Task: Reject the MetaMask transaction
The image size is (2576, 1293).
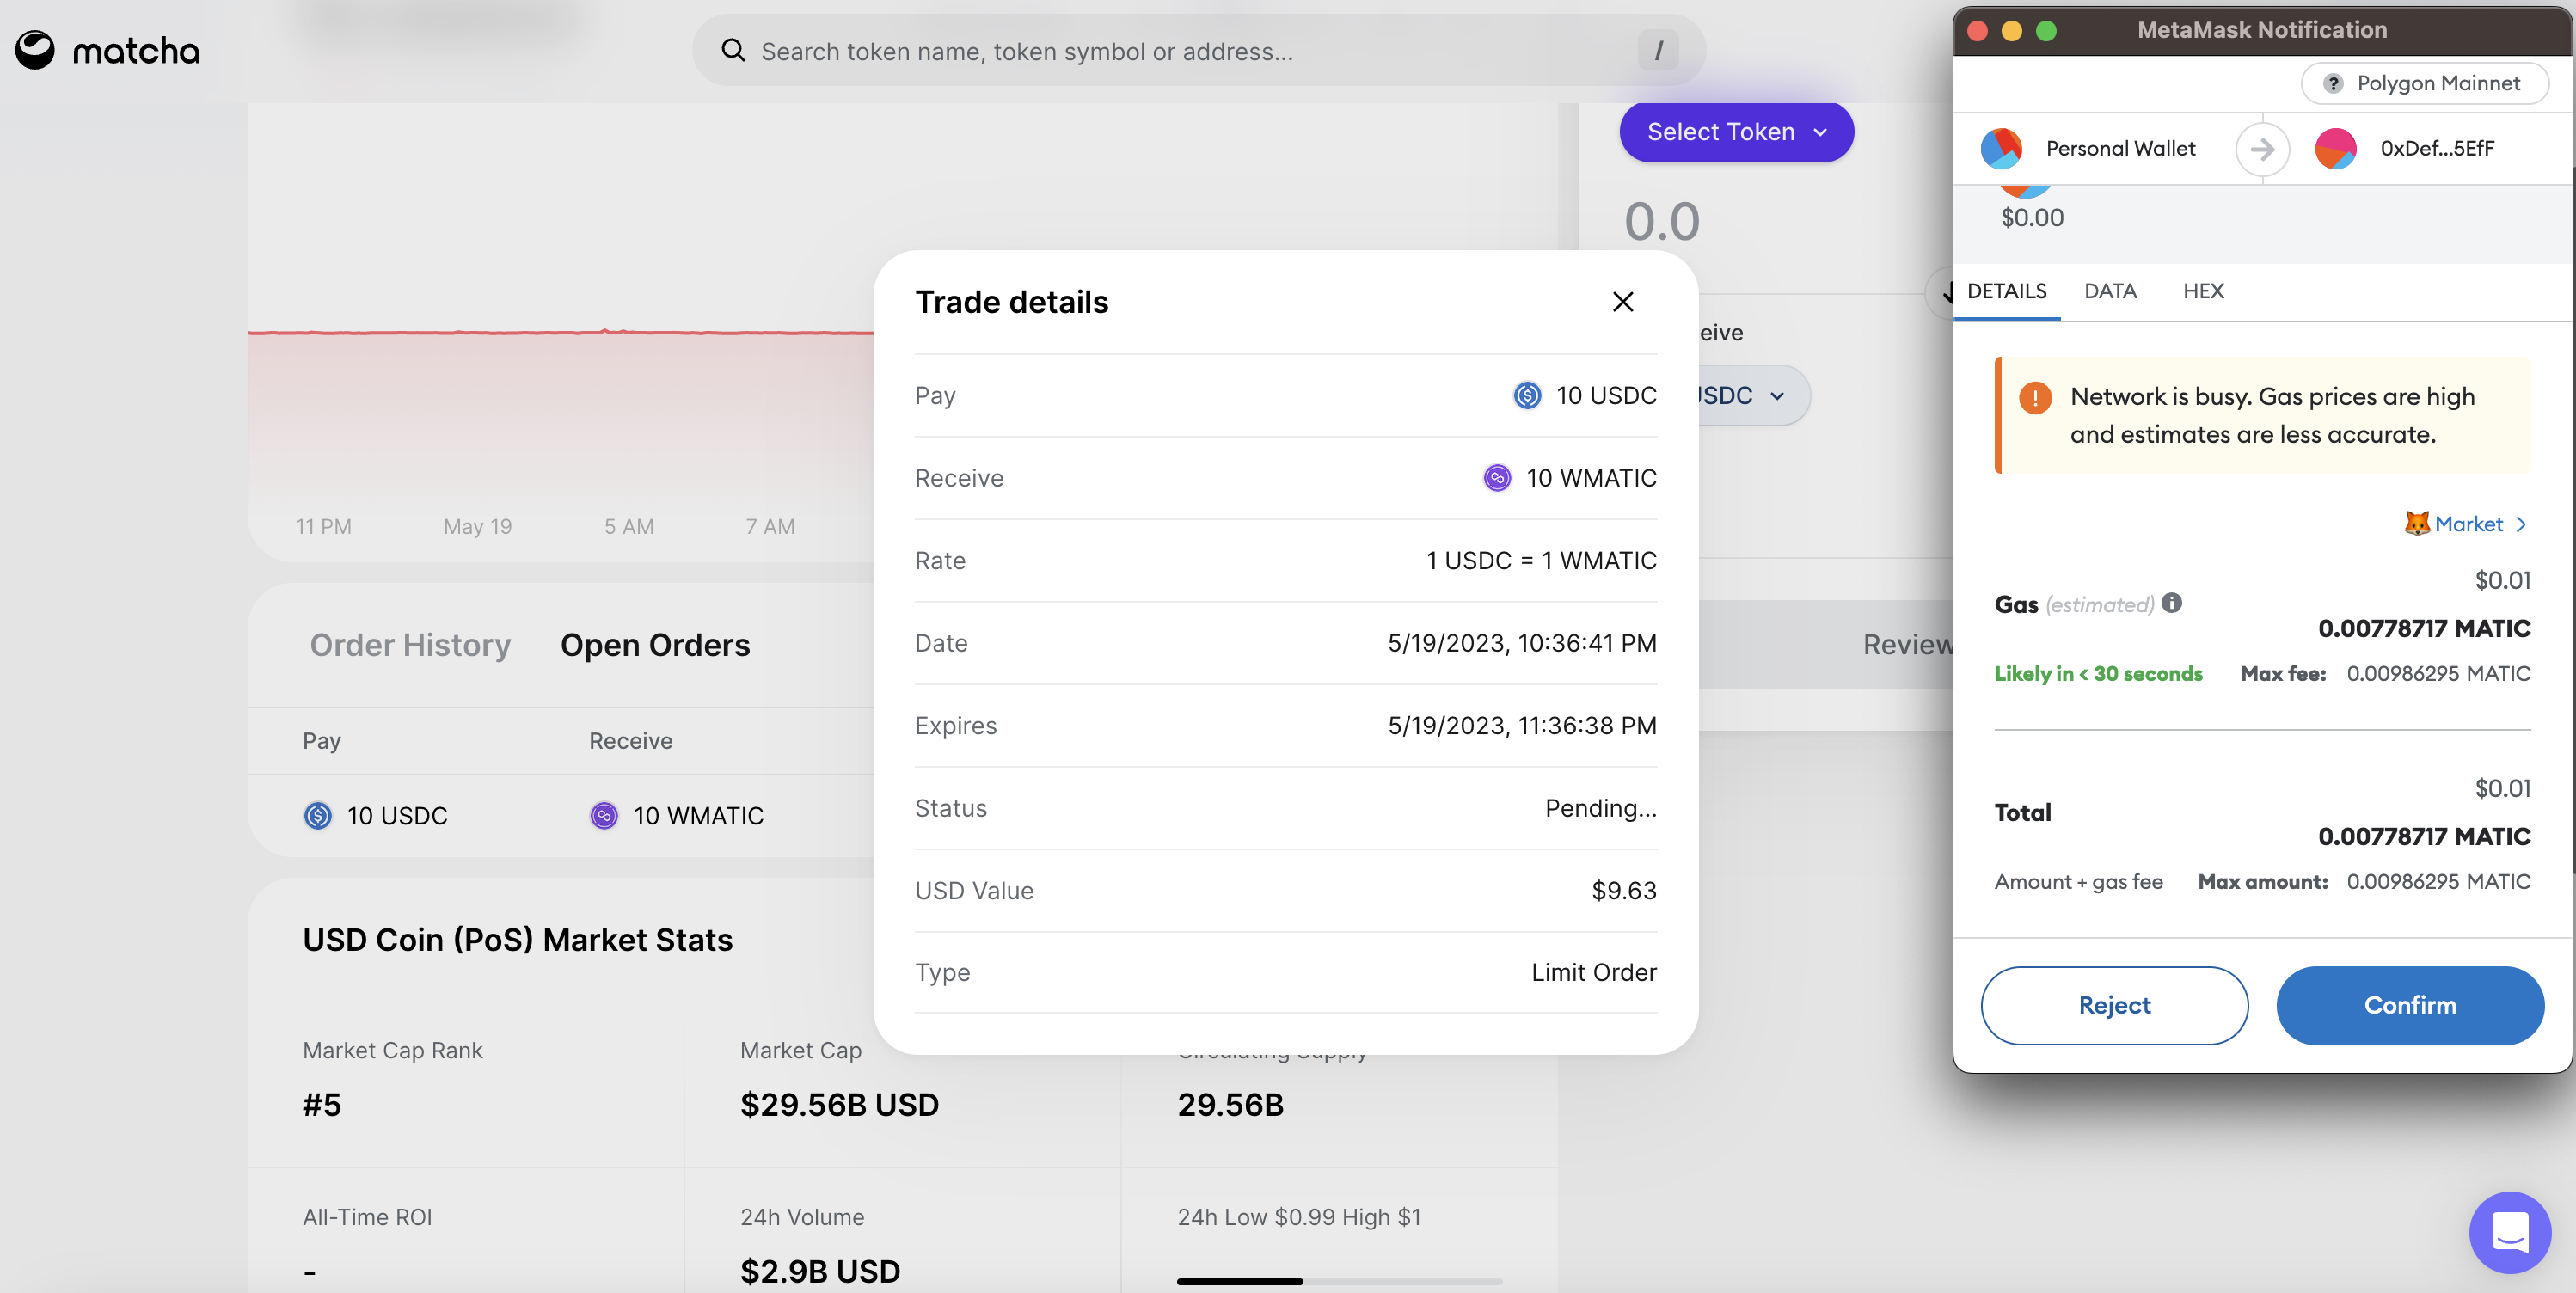Action: (2114, 1005)
